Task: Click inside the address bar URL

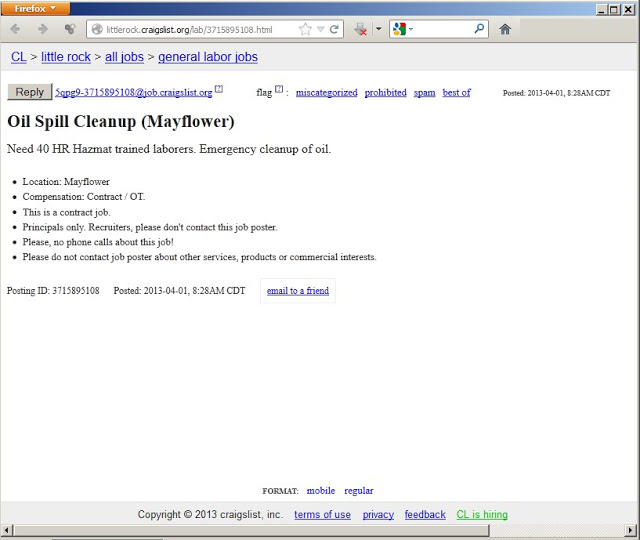Action: (x=189, y=30)
